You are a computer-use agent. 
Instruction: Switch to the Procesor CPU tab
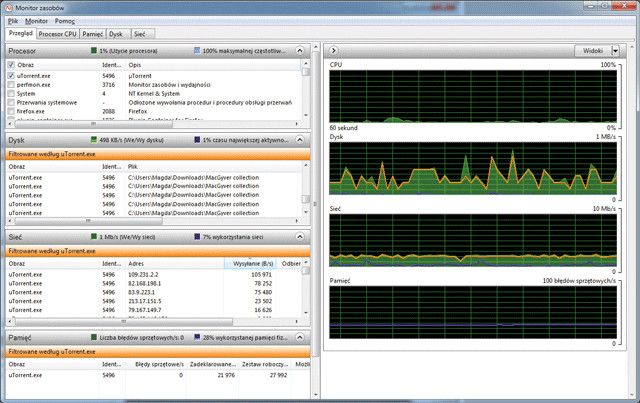coord(58,34)
